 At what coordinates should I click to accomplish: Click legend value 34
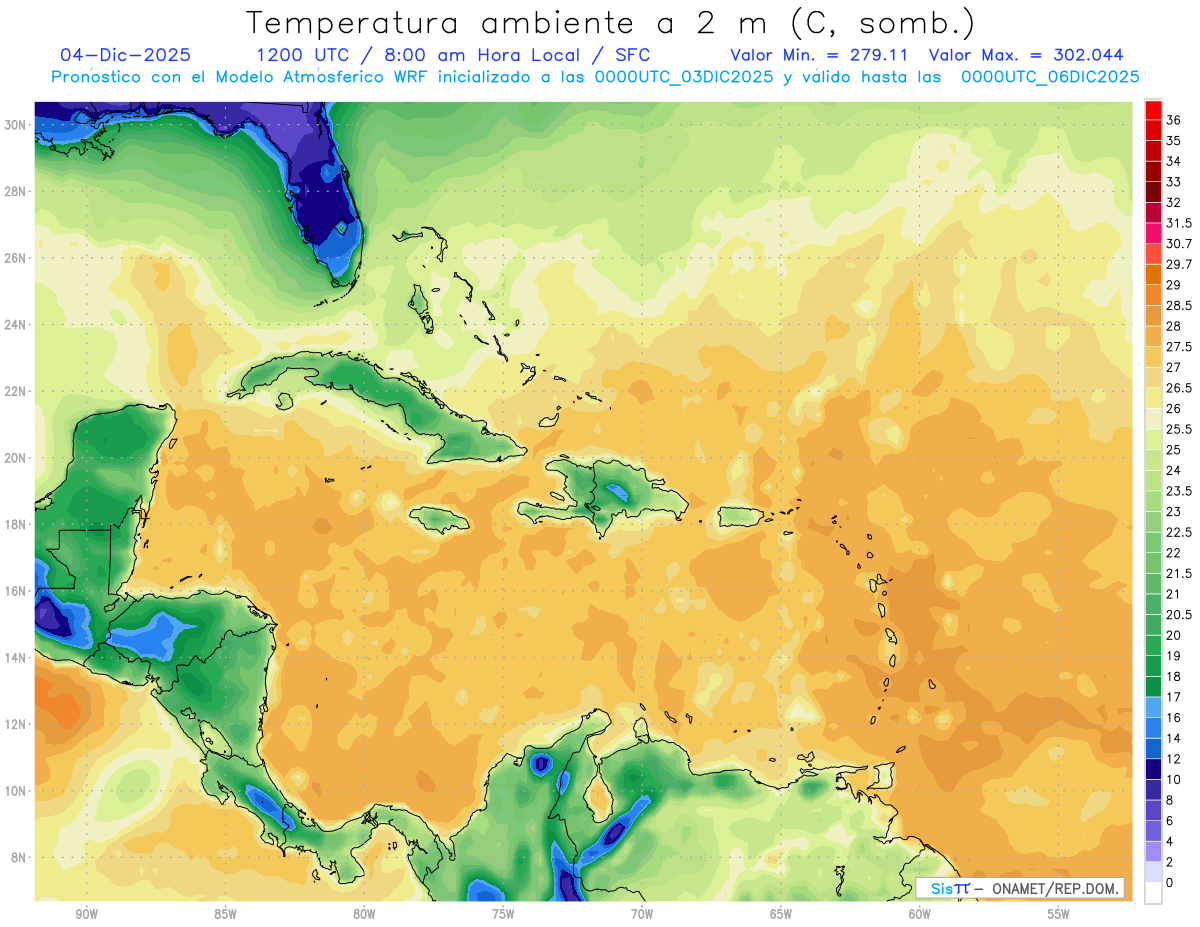(1174, 161)
